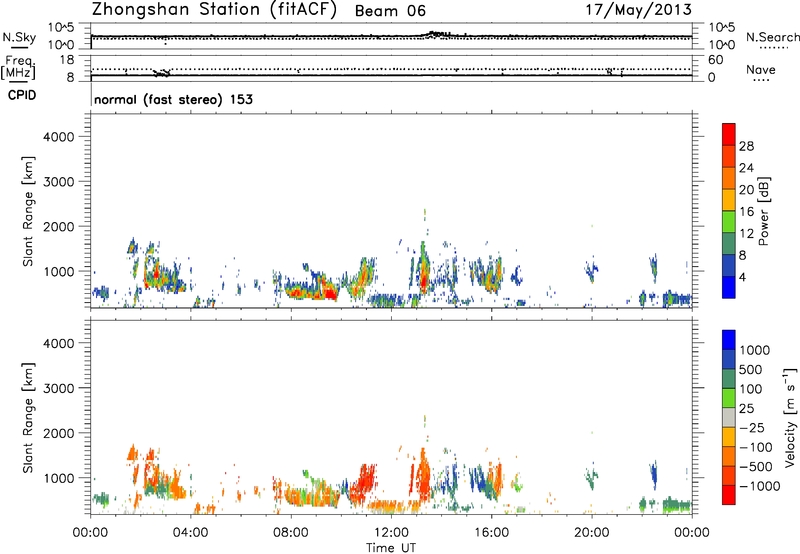Screen dimensions: 800x554
Task: Pick the bright blue bottom power colorbar segment
Action: 729,287
